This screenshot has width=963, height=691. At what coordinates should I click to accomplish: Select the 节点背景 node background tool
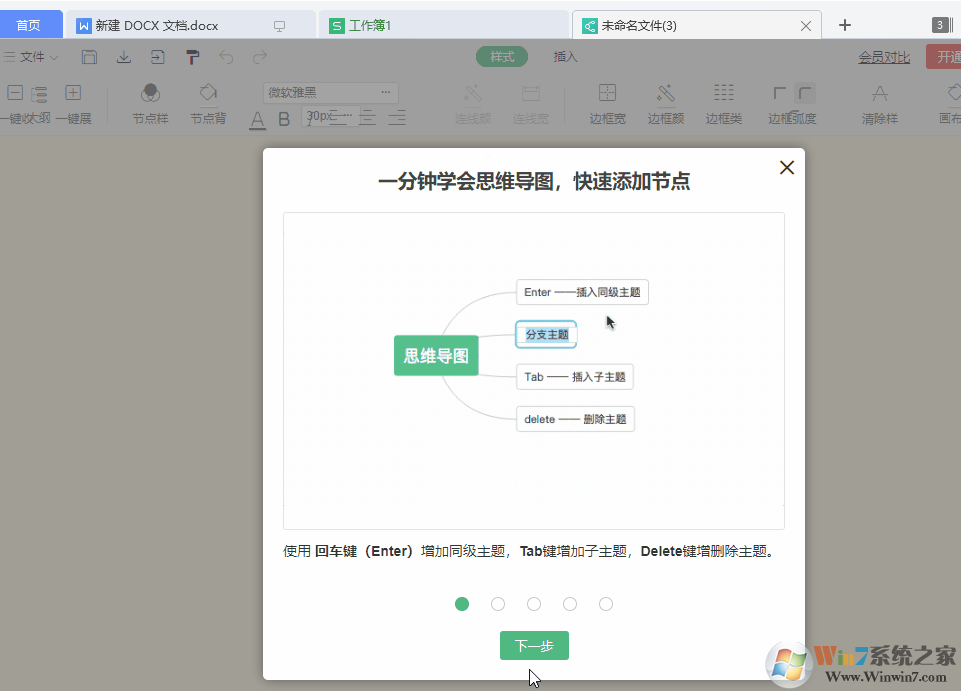click(207, 104)
